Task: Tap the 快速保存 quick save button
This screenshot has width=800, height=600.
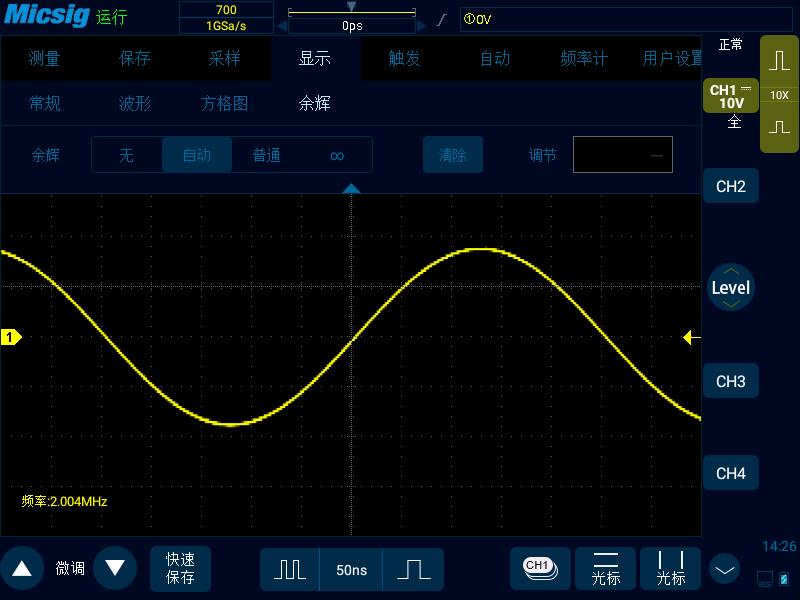Action: pyautogui.click(x=180, y=568)
